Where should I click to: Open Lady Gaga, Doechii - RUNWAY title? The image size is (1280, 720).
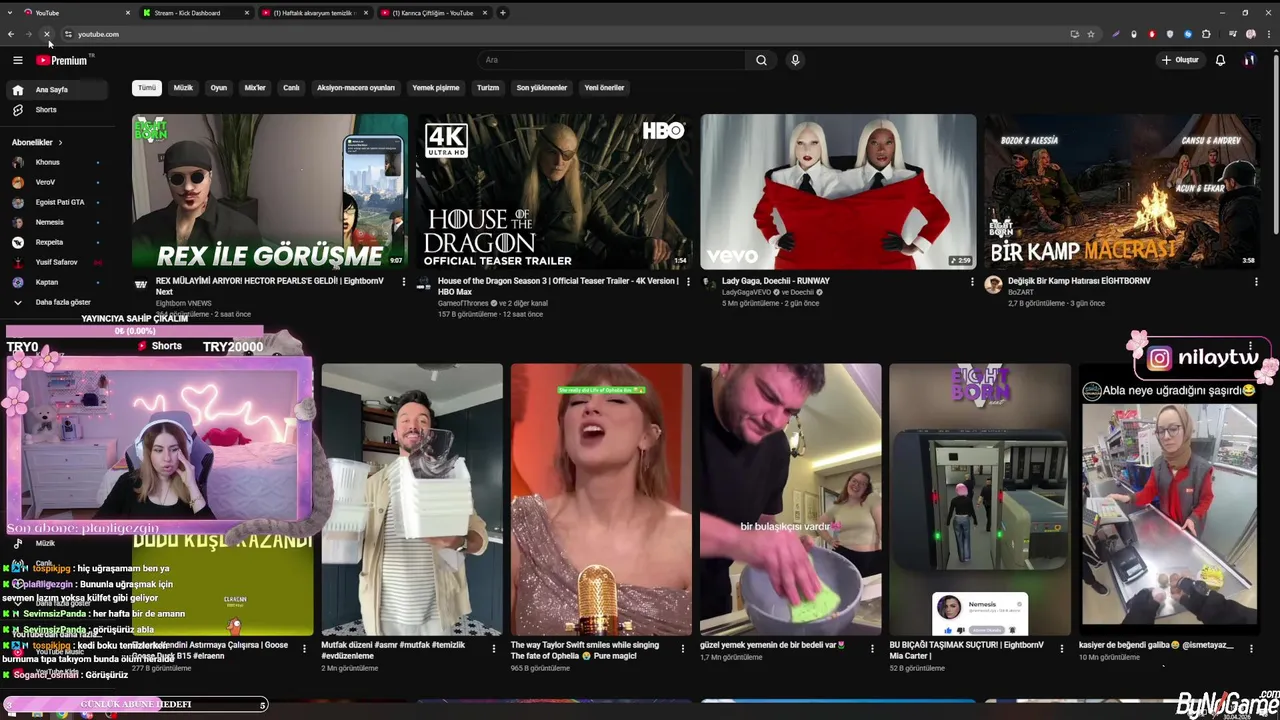tap(776, 281)
